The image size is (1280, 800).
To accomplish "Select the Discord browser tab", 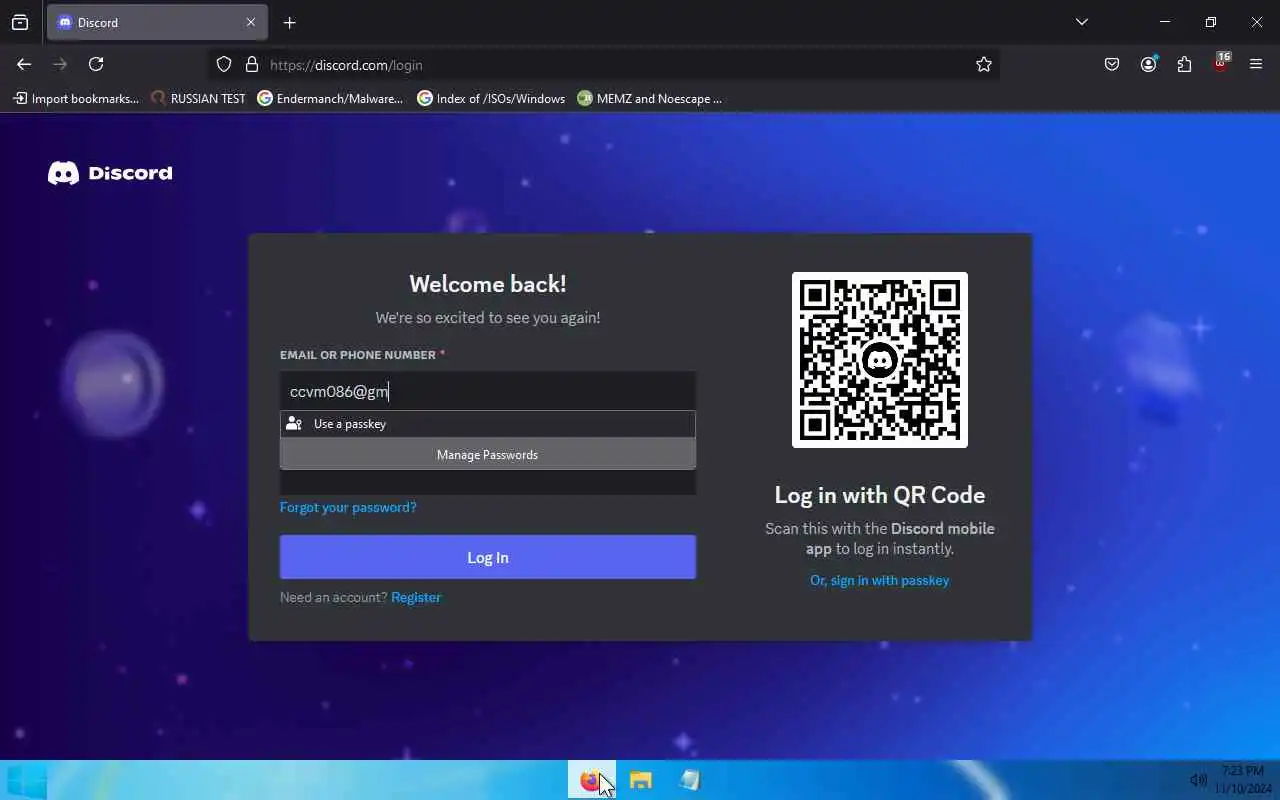I will point(156,22).
